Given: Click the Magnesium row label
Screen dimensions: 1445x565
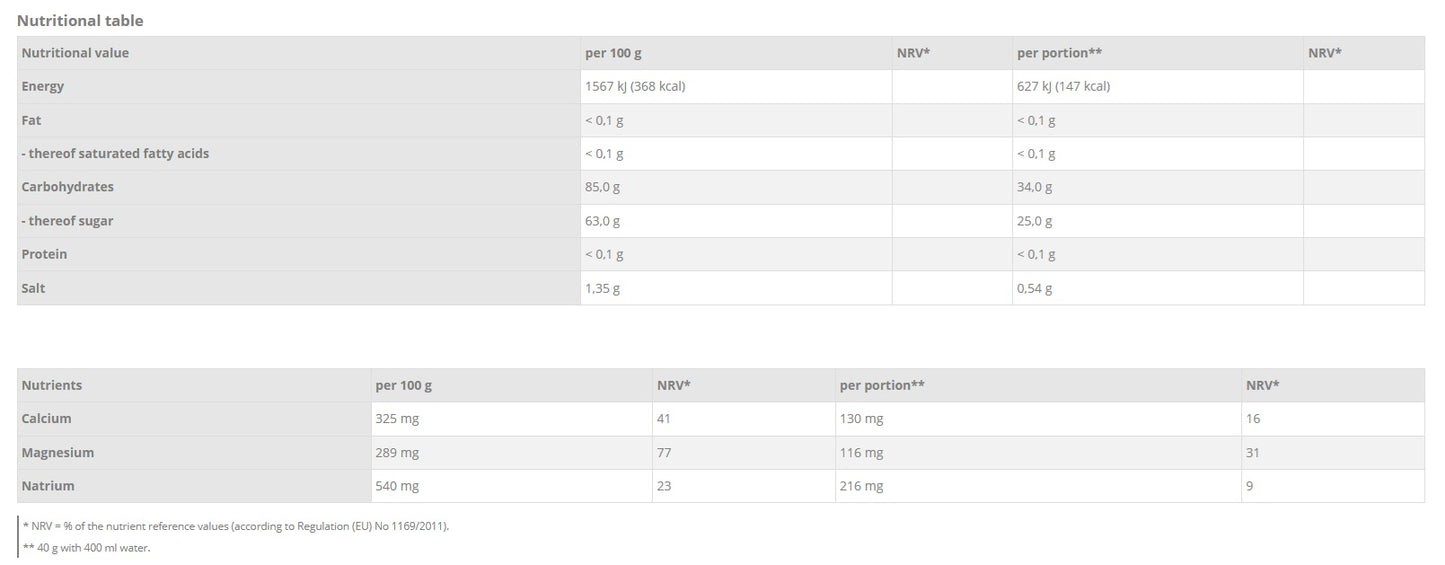Looking at the screenshot, I should tap(58, 453).
